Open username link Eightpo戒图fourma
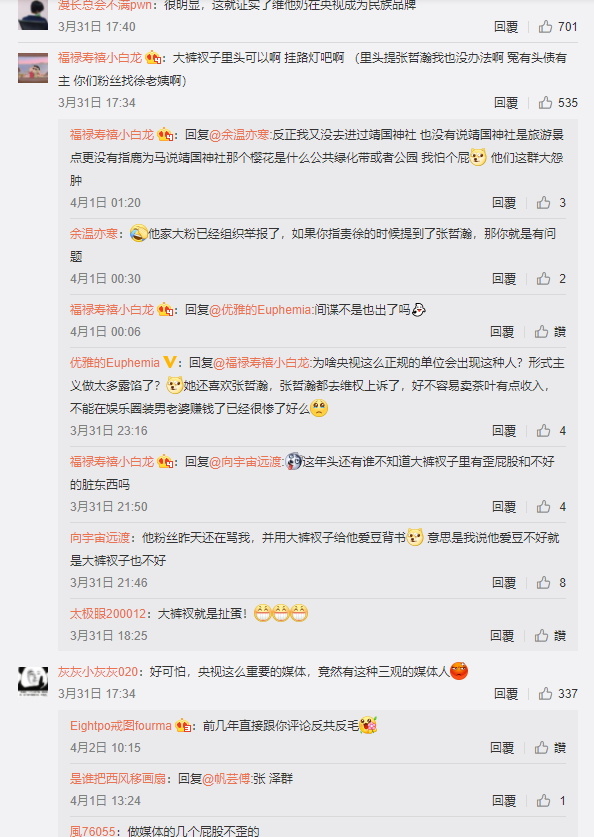Image resolution: width=594 pixels, height=837 pixels. click(121, 726)
